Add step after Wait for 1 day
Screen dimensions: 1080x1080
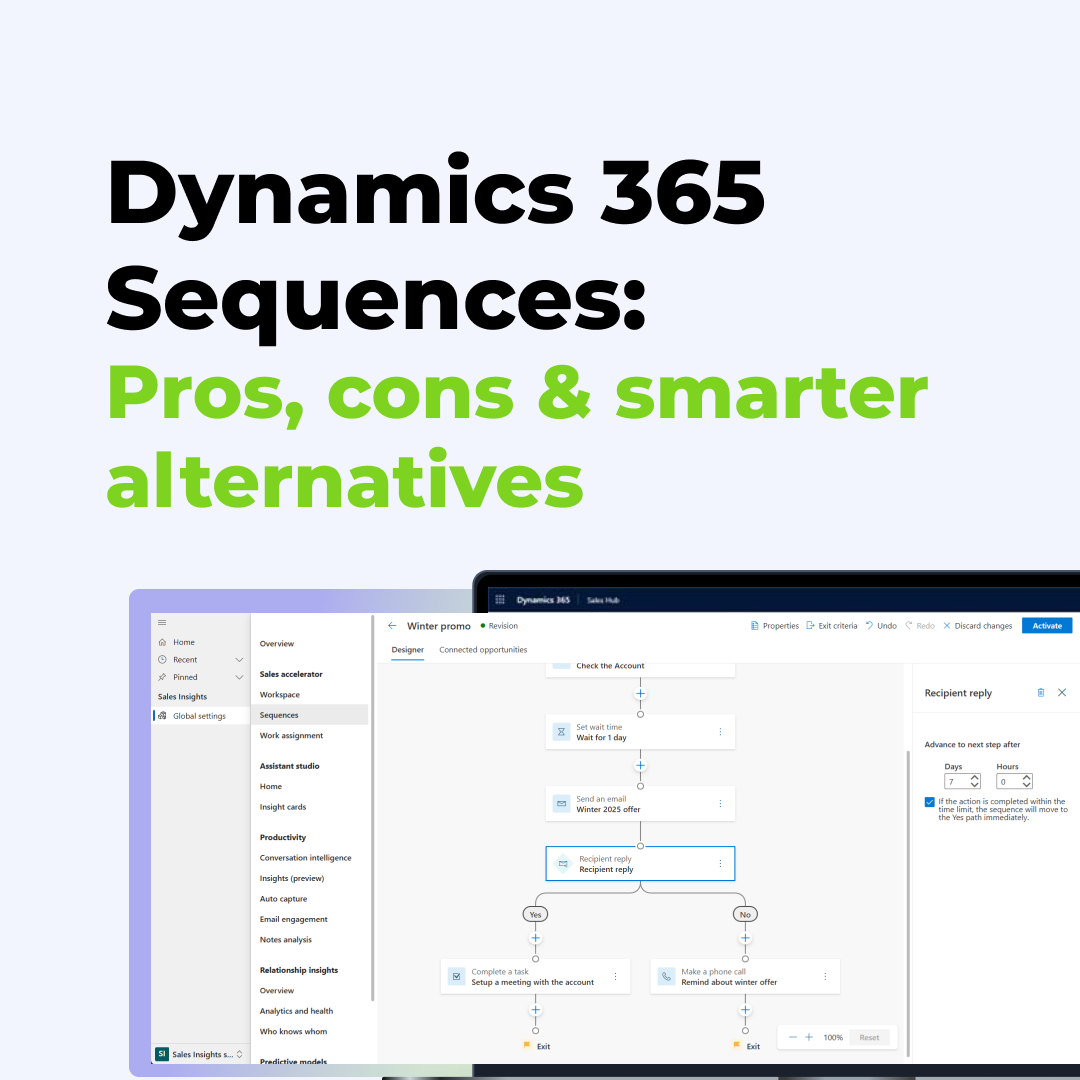pos(641,766)
